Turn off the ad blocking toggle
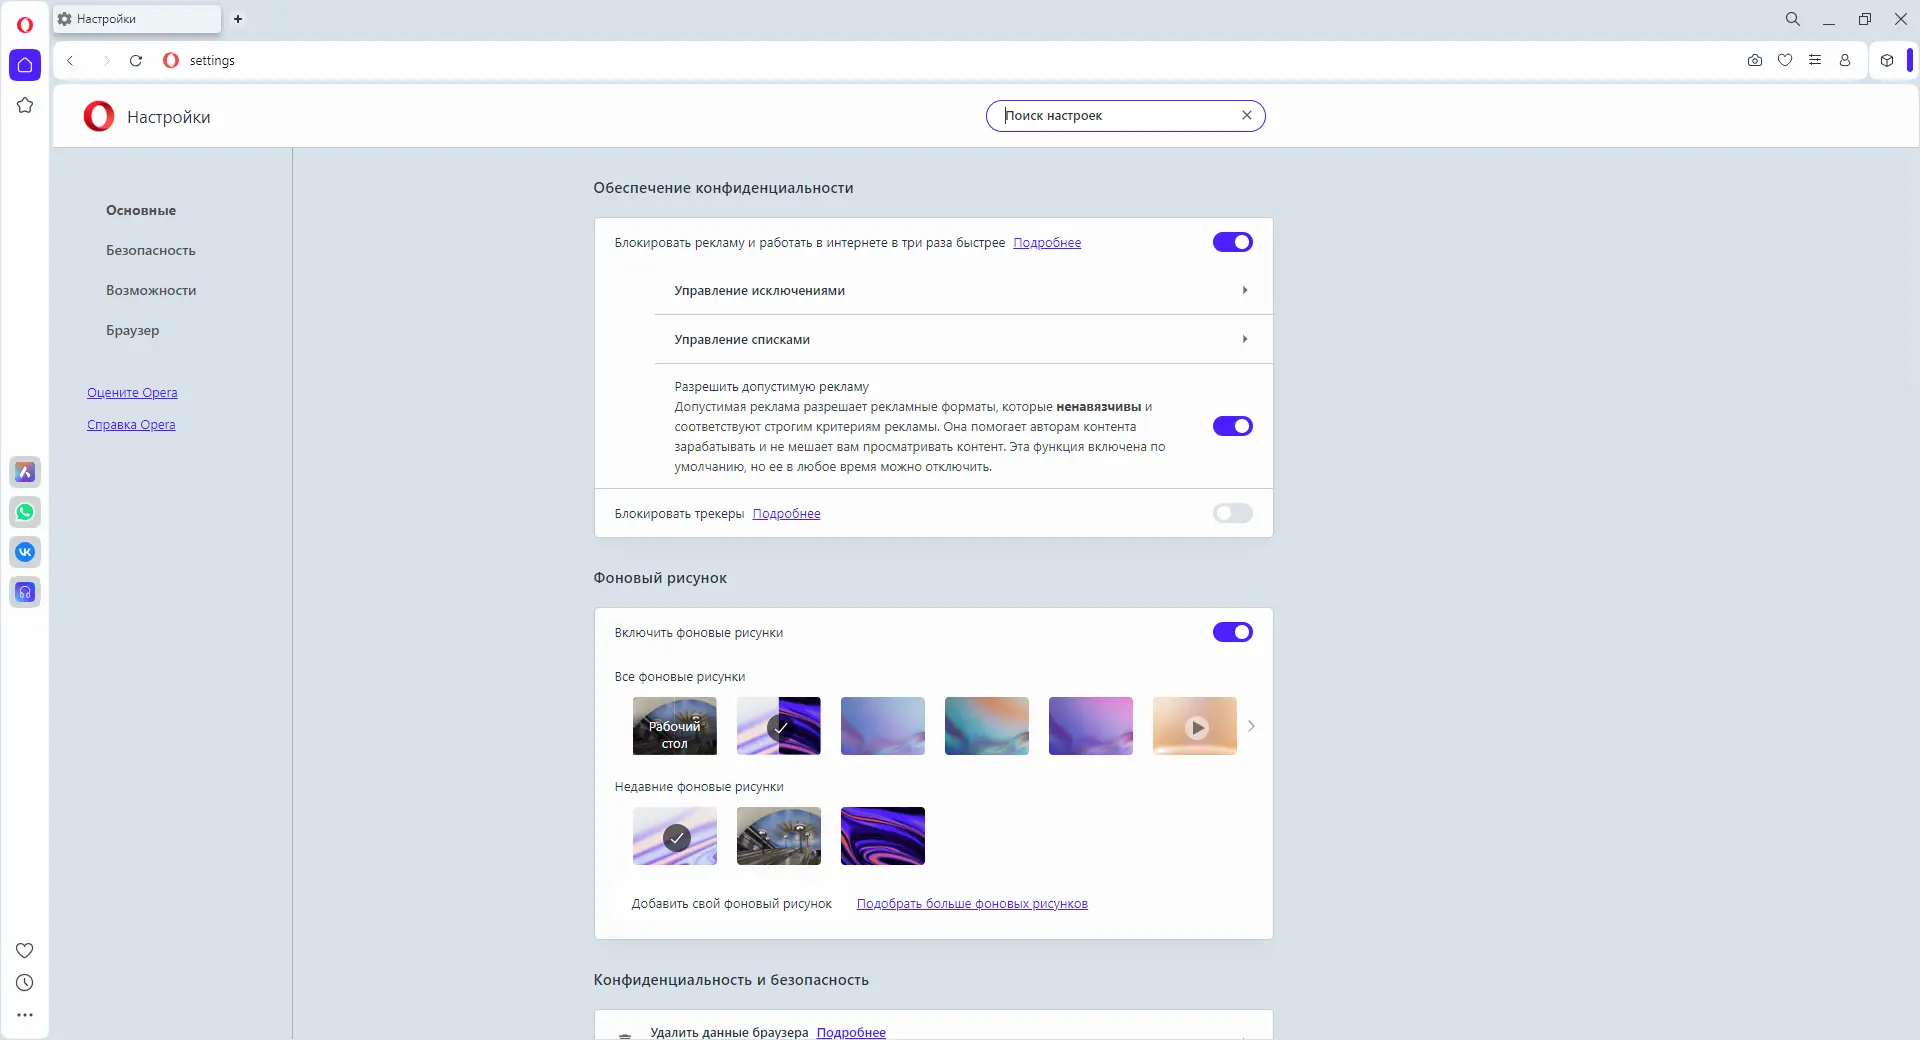Viewport: 1920px width, 1040px height. pos(1233,242)
